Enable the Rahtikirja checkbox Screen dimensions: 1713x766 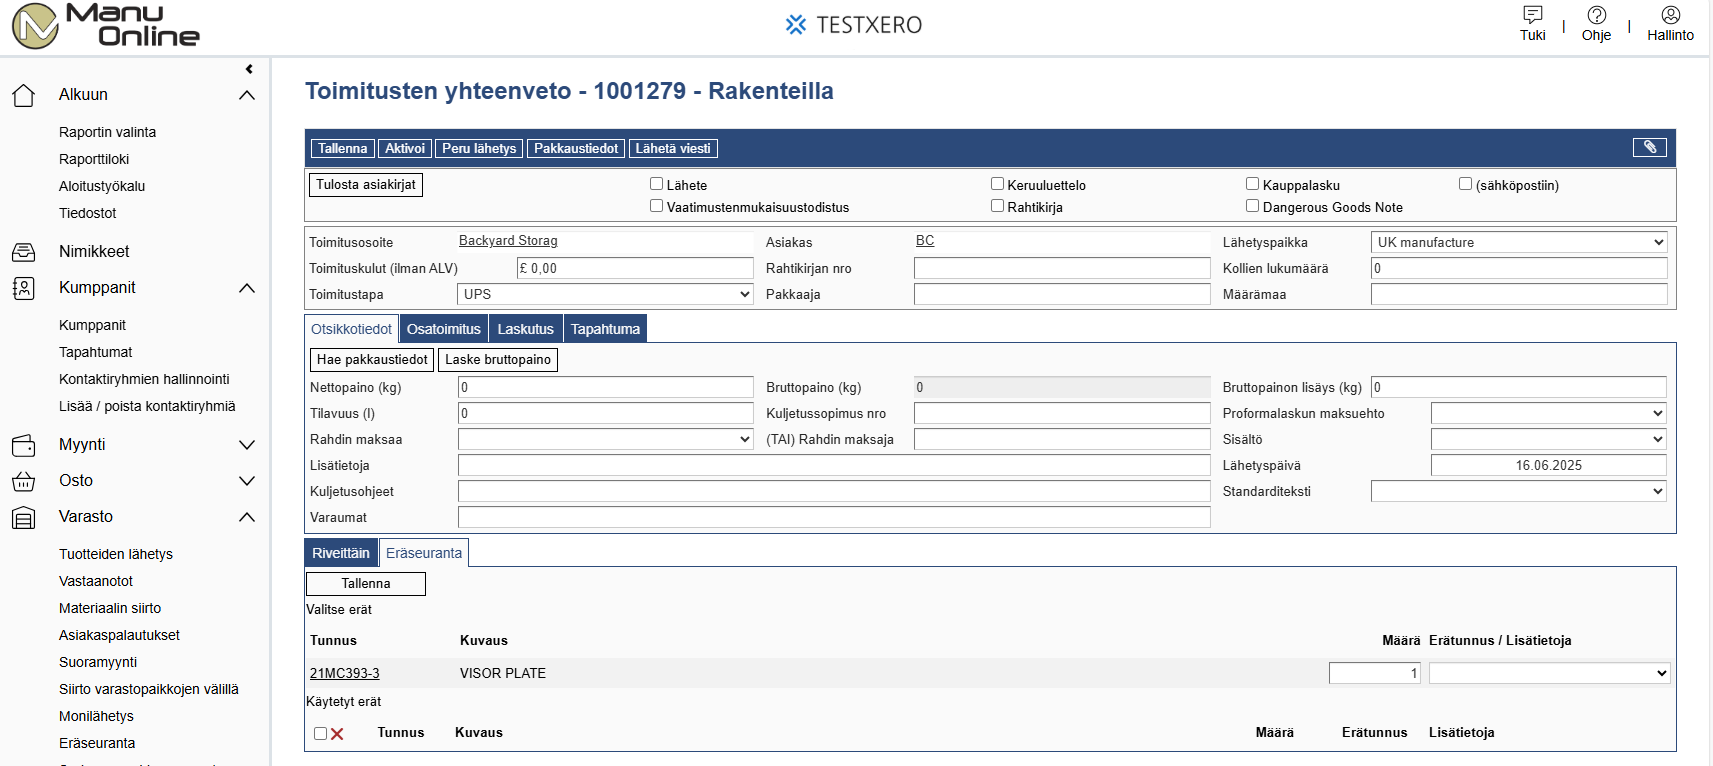coord(997,206)
